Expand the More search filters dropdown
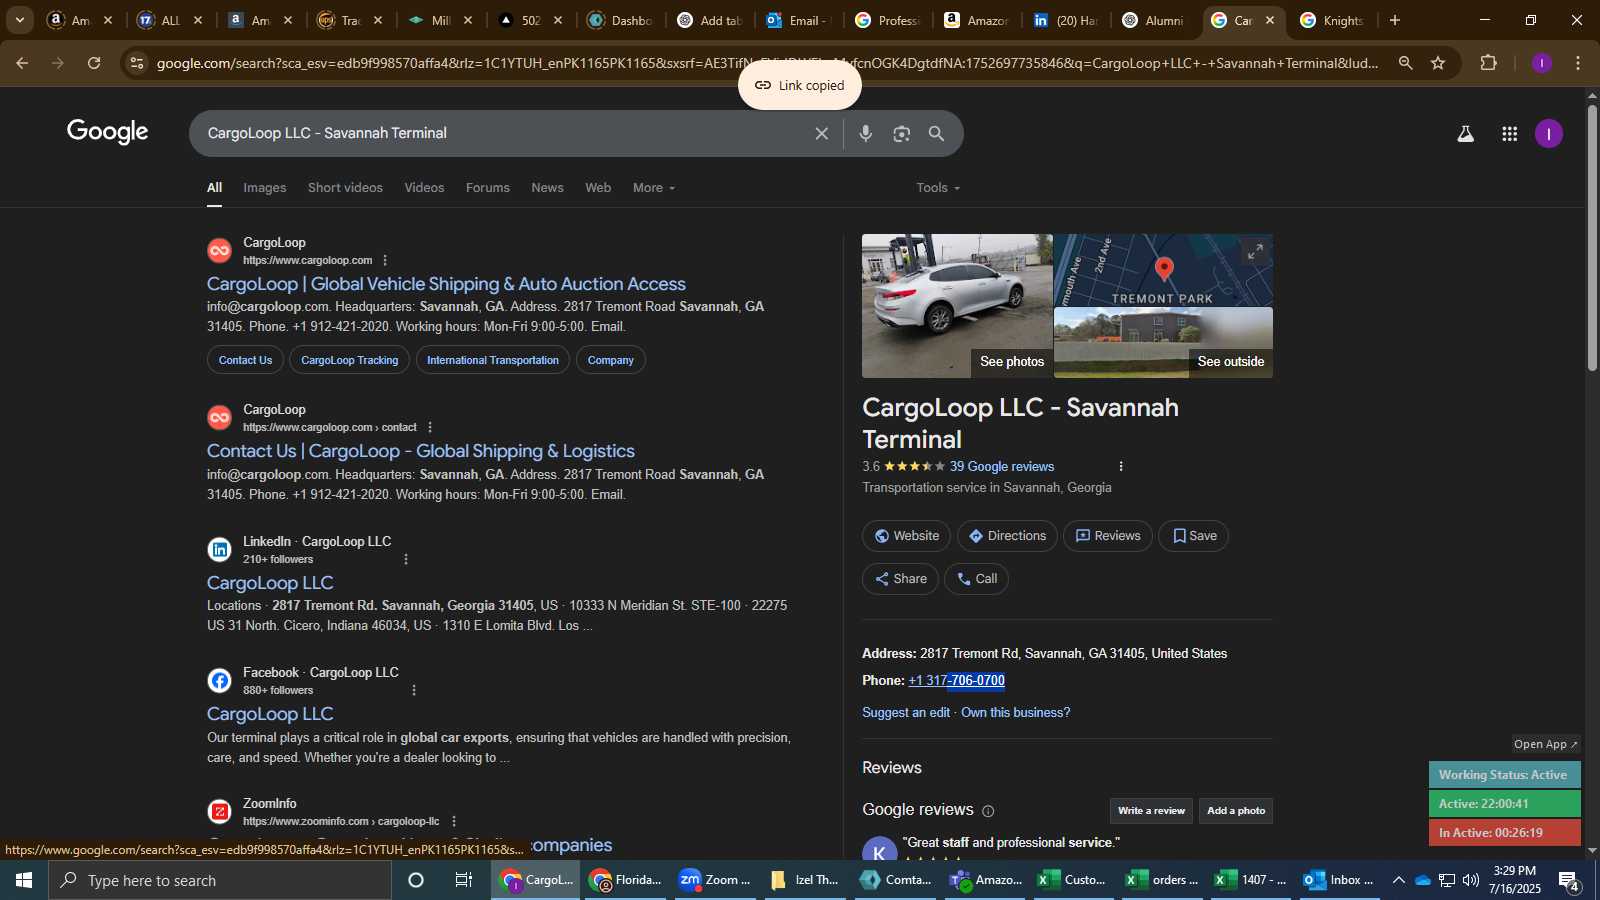Screen dimensions: 1600x900 654,188
